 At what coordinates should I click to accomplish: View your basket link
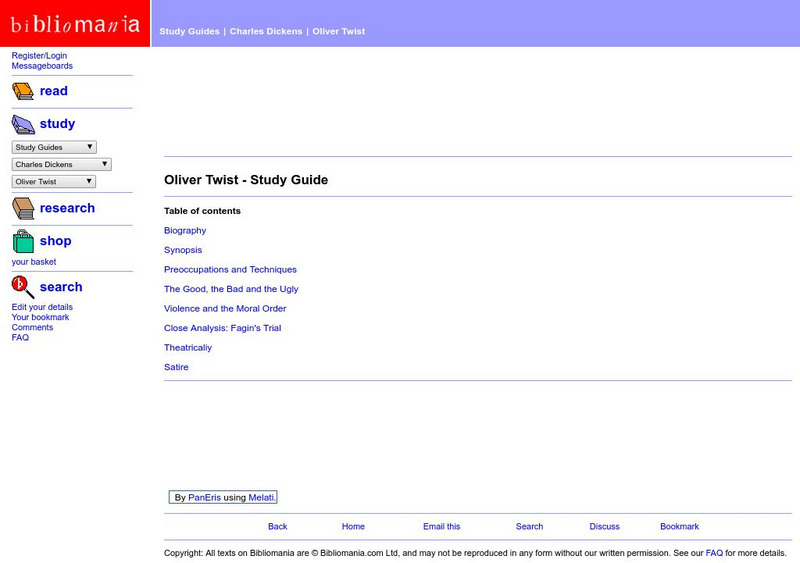tap(34, 262)
